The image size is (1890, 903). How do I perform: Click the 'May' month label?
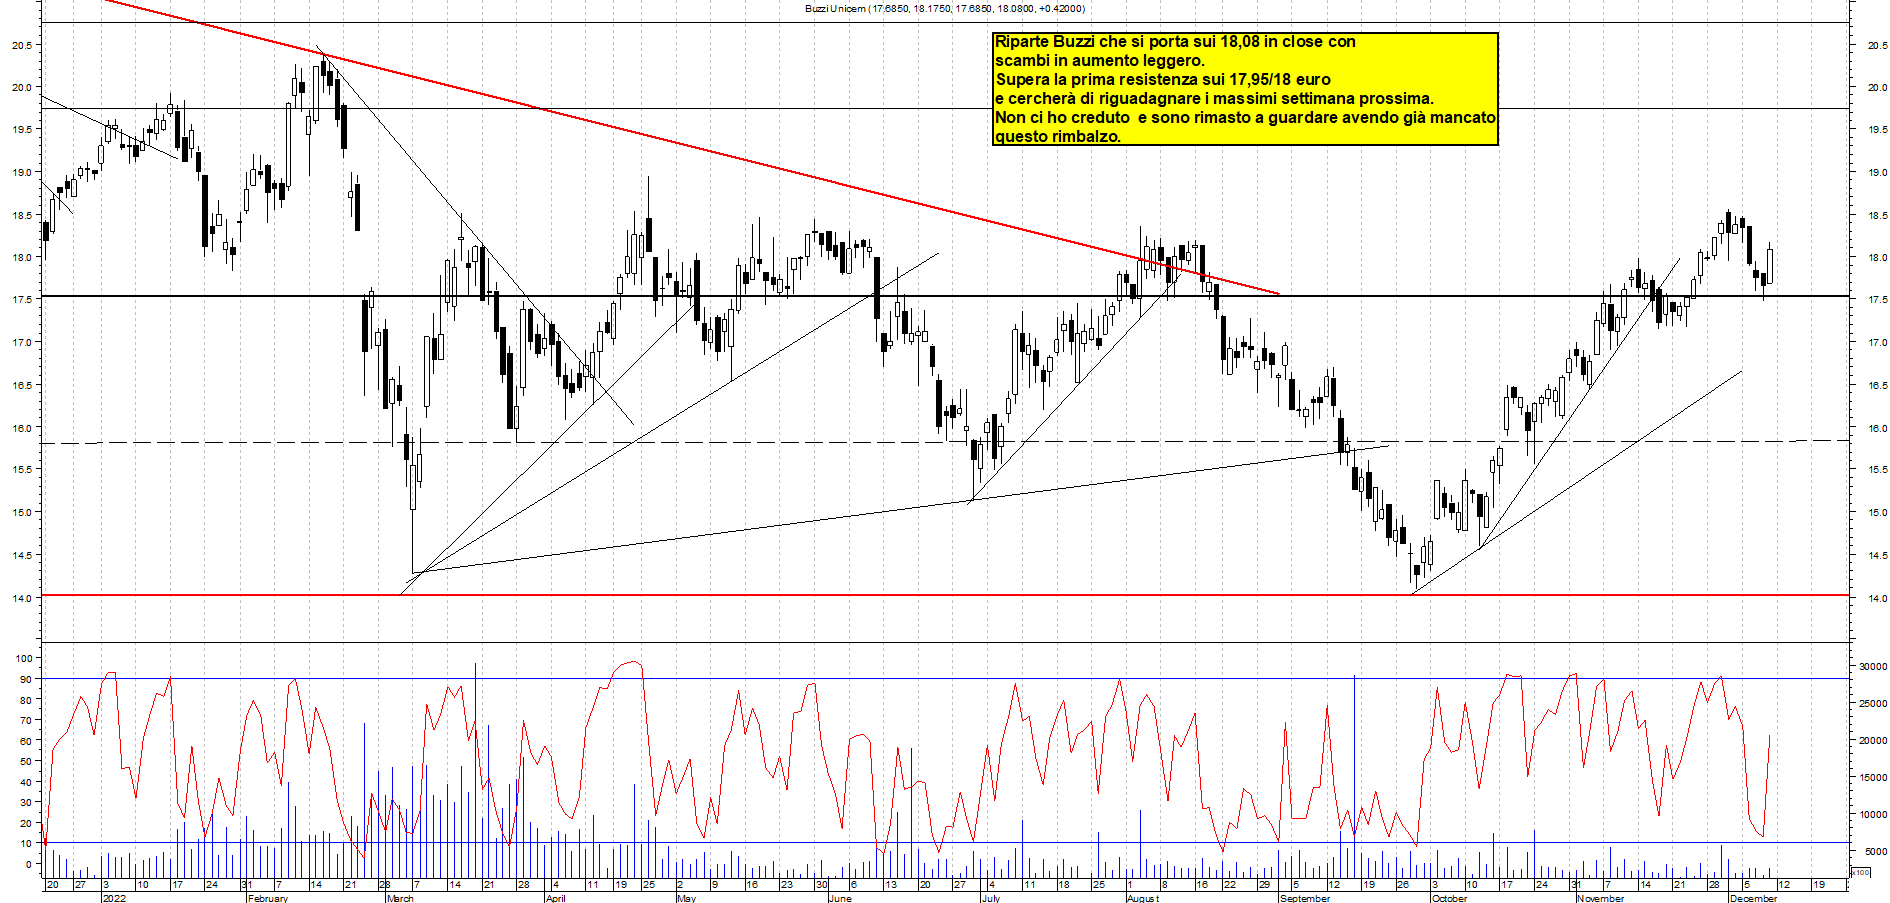(x=687, y=898)
